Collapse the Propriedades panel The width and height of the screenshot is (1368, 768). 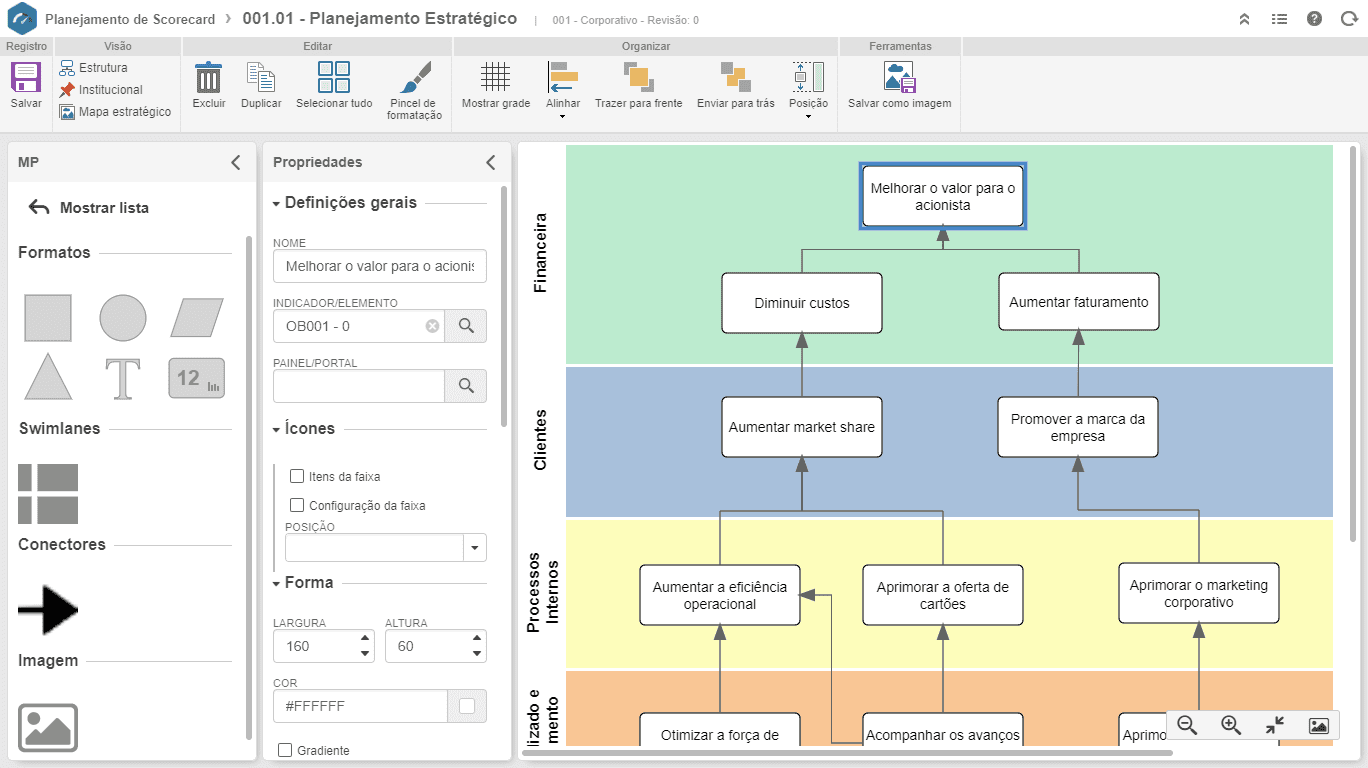click(491, 162)
